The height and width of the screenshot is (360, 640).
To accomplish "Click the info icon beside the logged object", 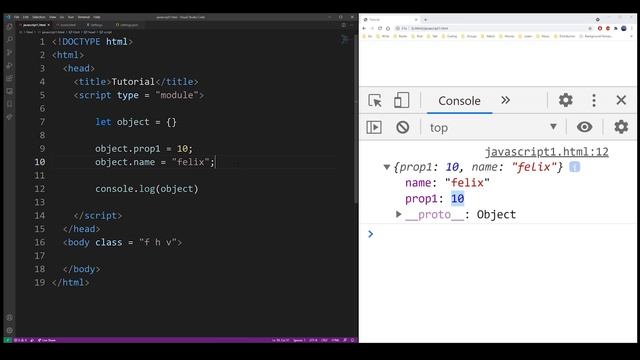I will coord(574,167).
